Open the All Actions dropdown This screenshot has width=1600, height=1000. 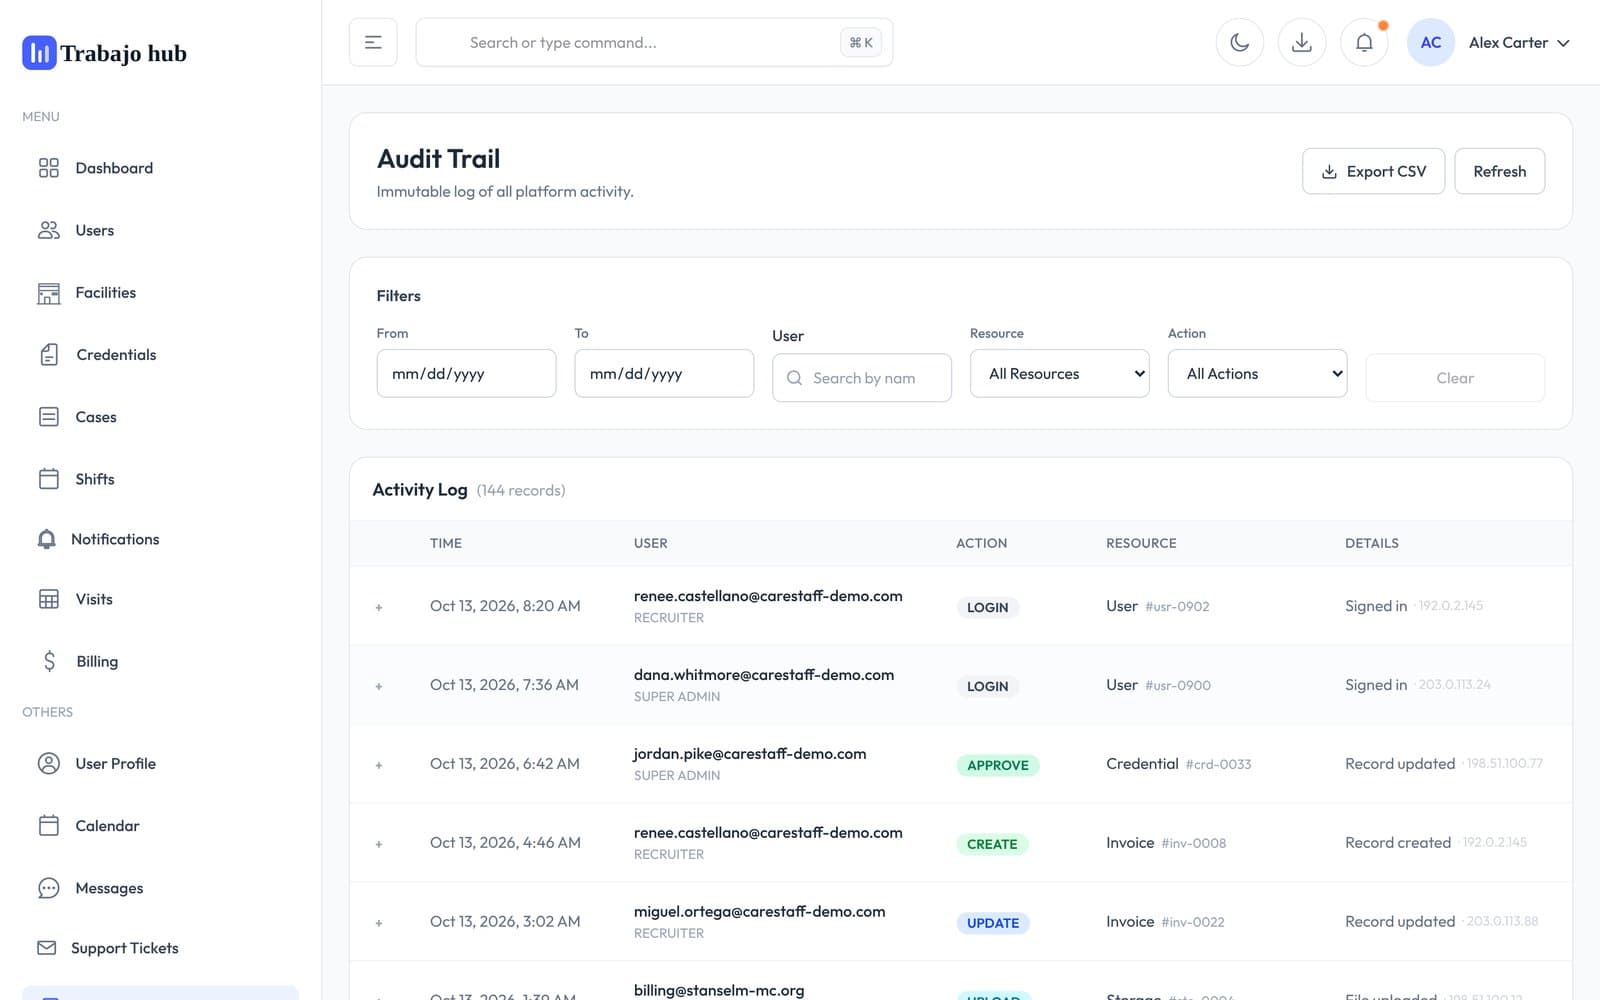(x=1258, y=373)
